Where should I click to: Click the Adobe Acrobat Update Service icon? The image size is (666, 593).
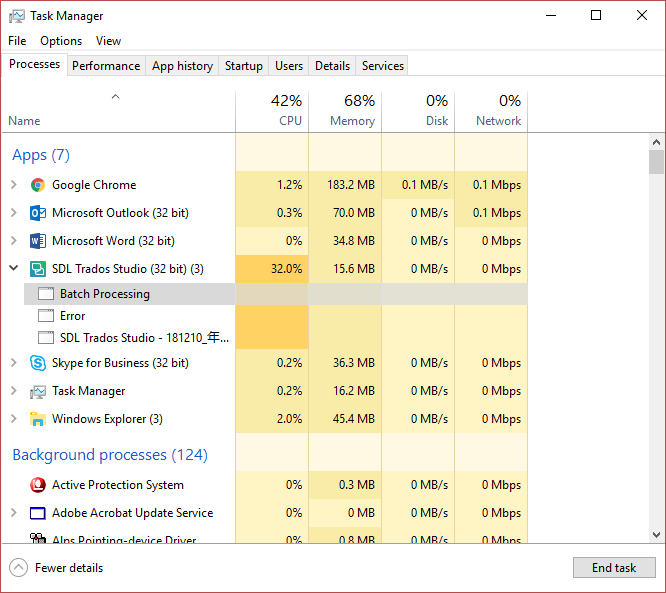coord(38,513)
